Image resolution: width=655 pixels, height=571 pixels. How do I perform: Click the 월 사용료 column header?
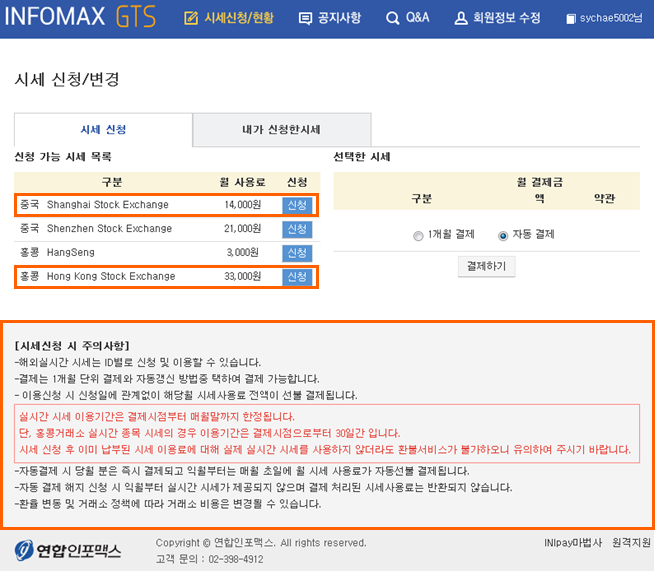tap(242, 182)
